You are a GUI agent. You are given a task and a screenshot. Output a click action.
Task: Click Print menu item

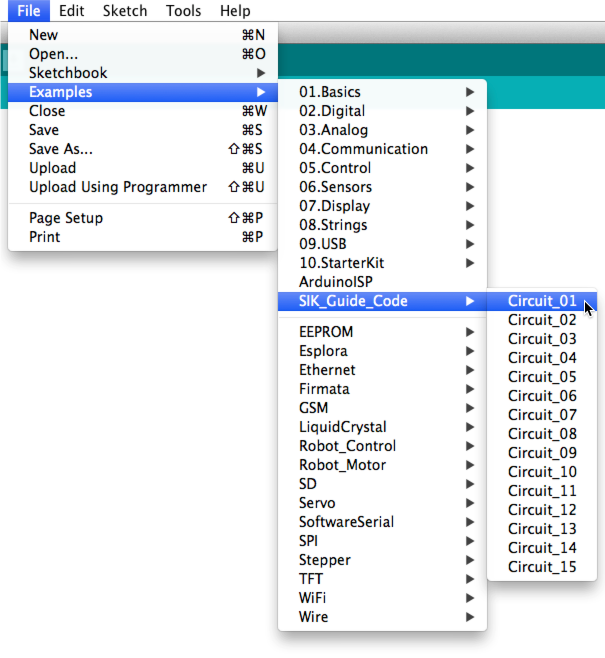coord(143,237)
